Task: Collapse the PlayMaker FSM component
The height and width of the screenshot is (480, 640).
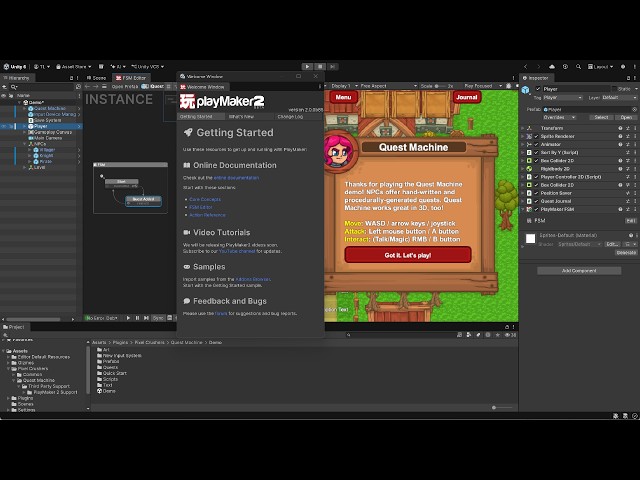Action: click(x=523, y=209)
